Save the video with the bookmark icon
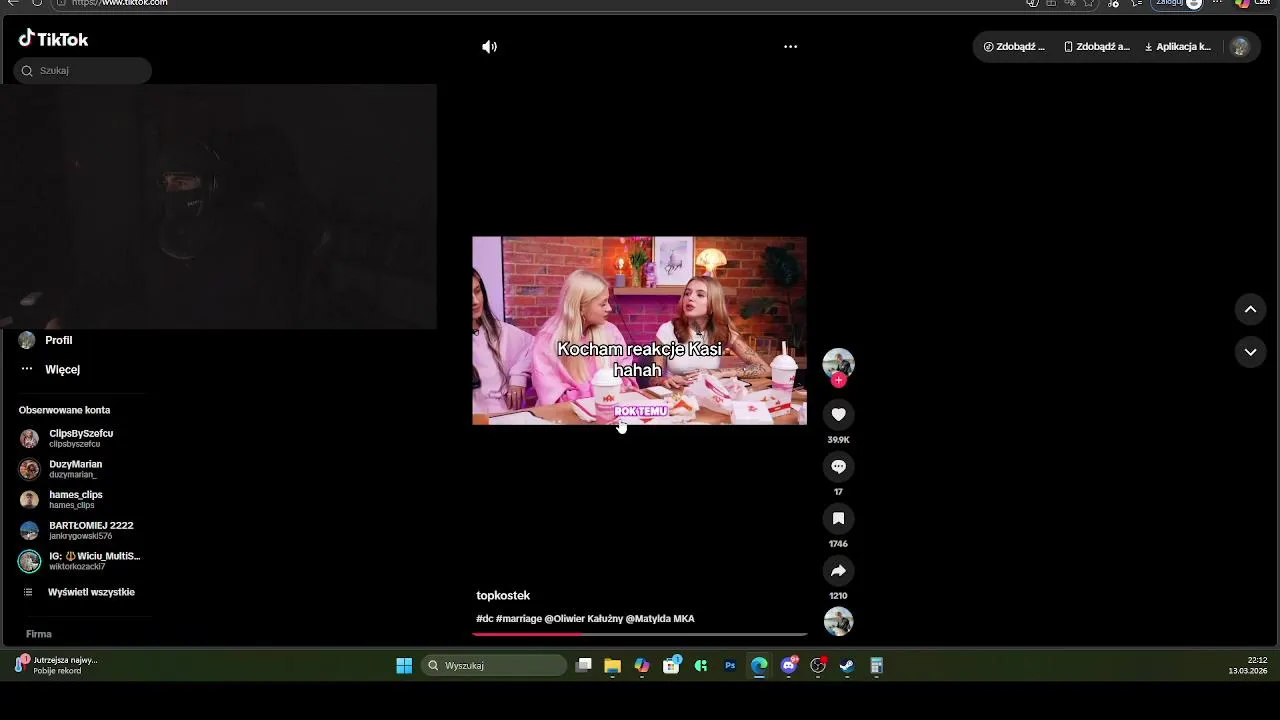1280x720 pixels. tap(838, 519)
